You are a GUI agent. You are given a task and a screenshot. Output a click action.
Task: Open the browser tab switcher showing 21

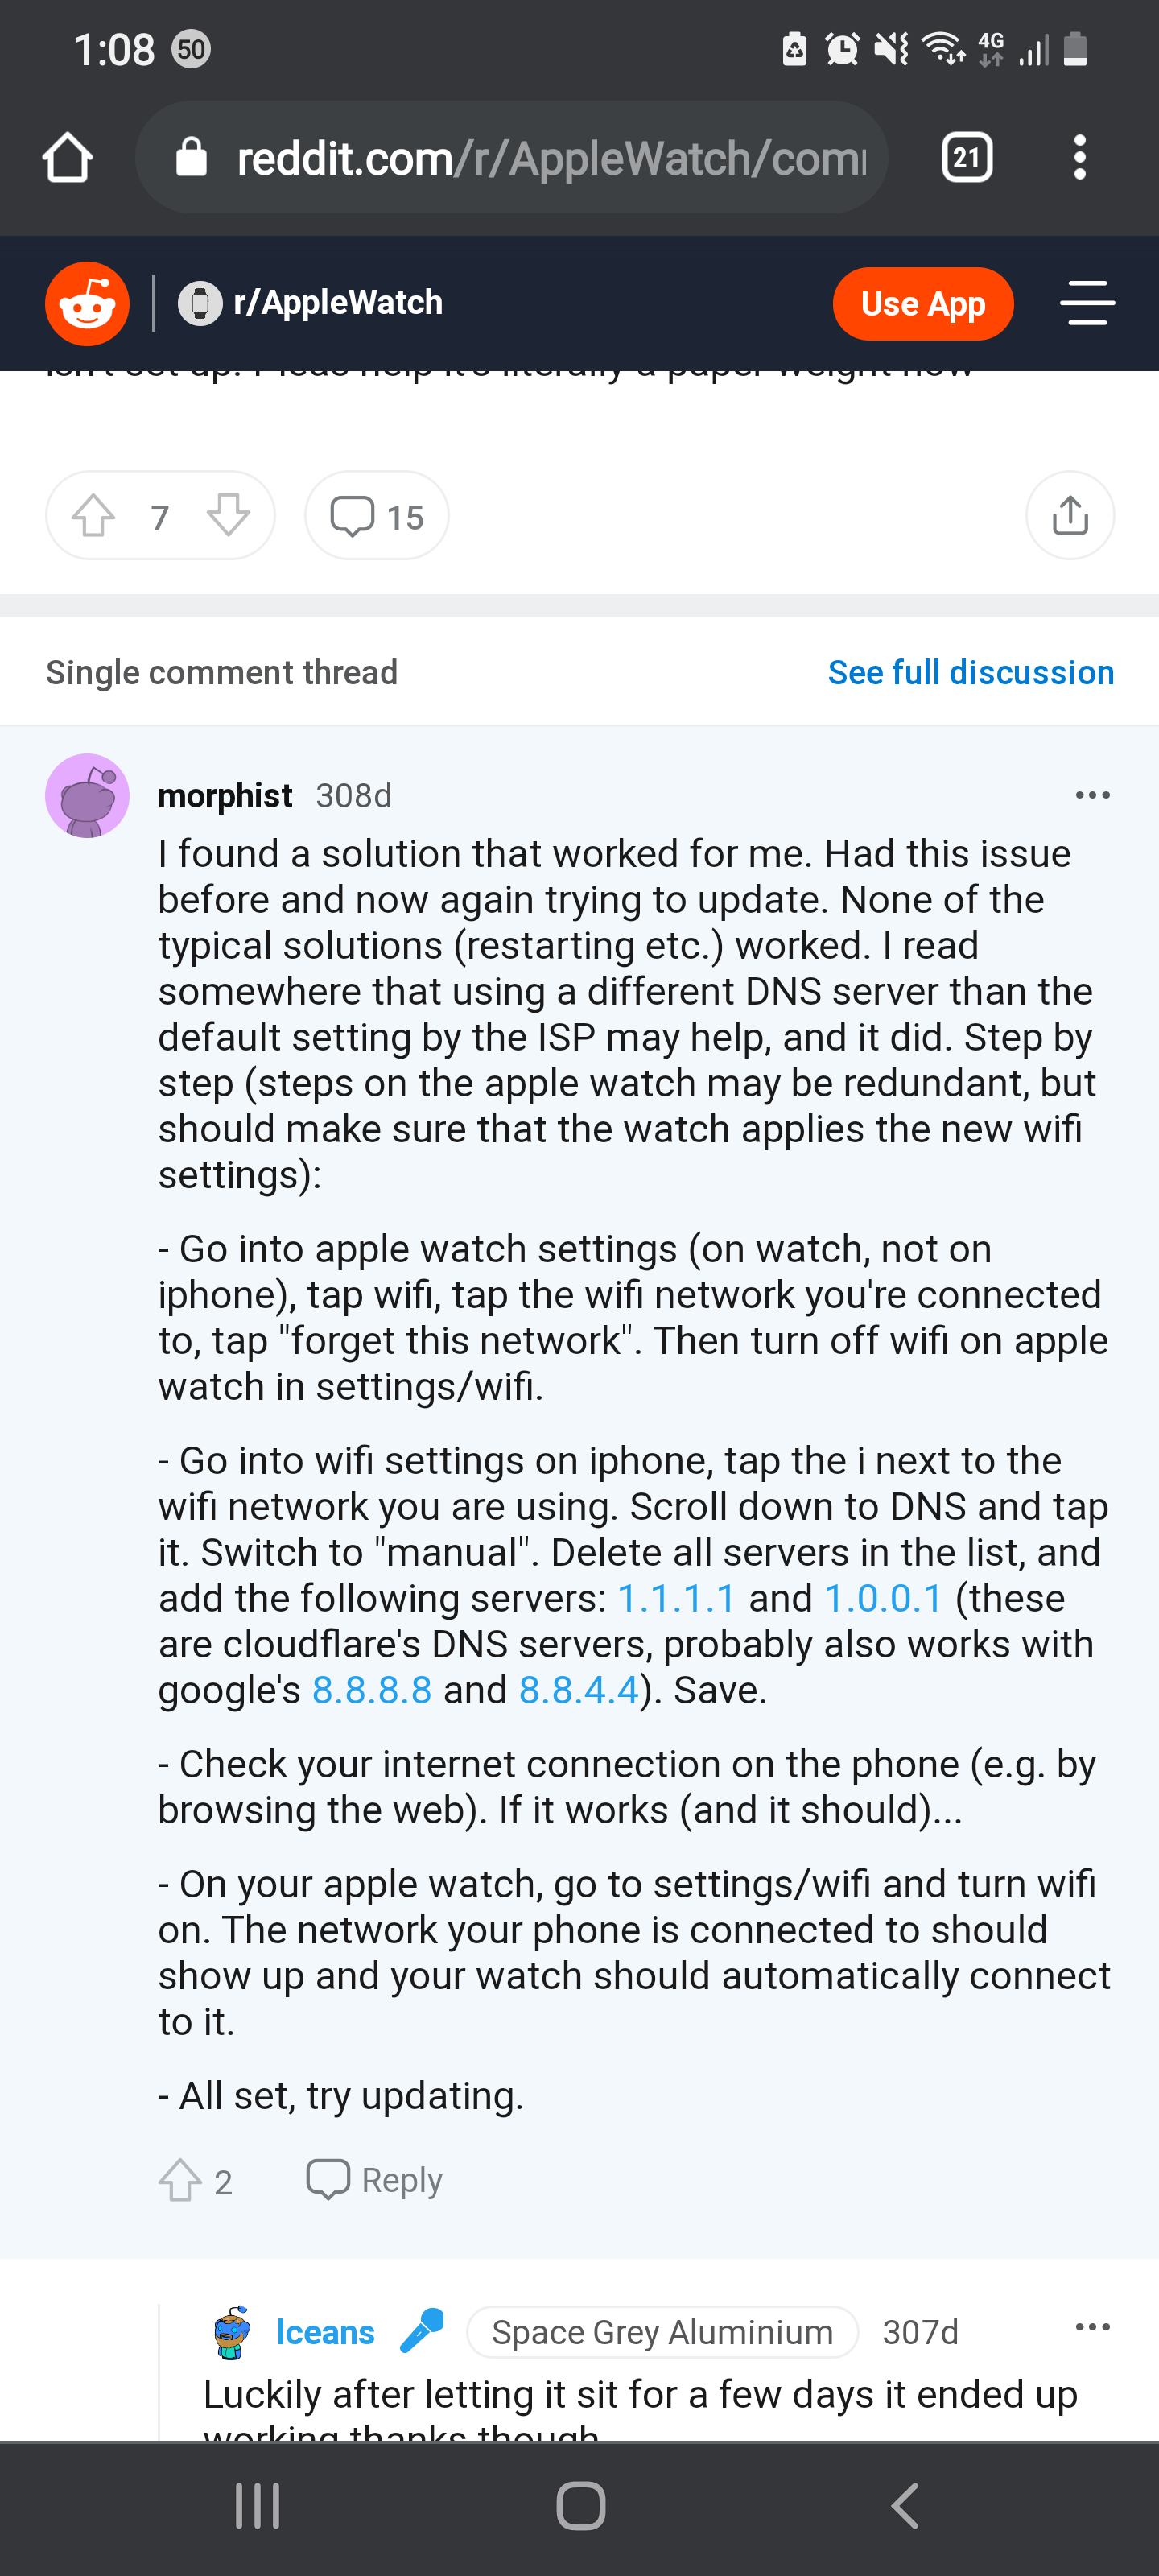point(966,157)
